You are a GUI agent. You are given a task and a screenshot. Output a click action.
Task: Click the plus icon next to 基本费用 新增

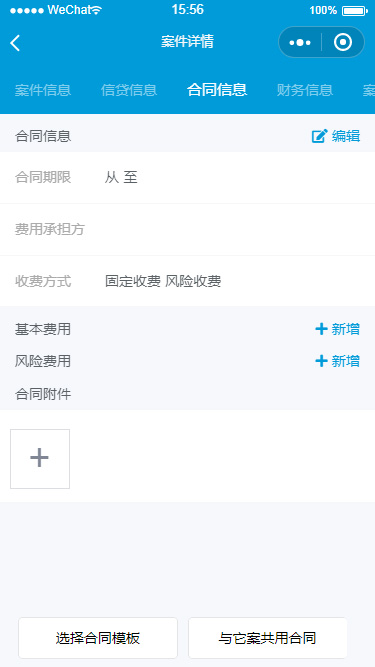point(321,329)
